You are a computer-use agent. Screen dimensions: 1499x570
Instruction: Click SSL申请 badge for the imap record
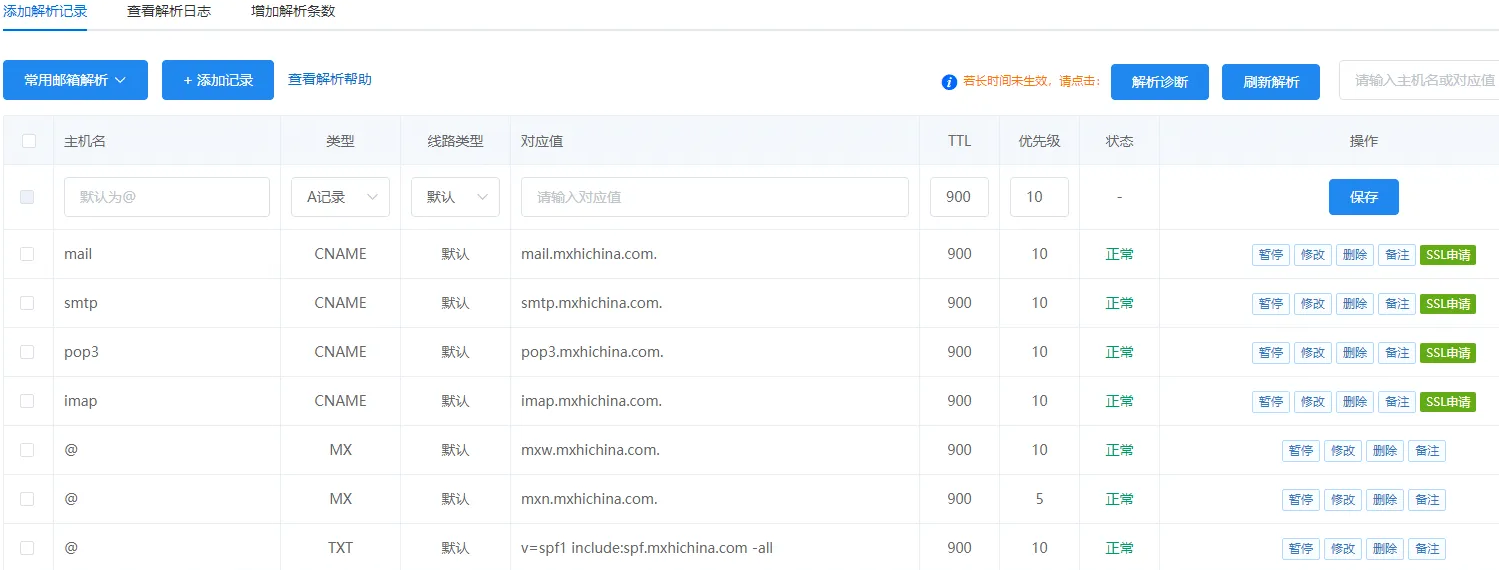tap(1447, 402)
